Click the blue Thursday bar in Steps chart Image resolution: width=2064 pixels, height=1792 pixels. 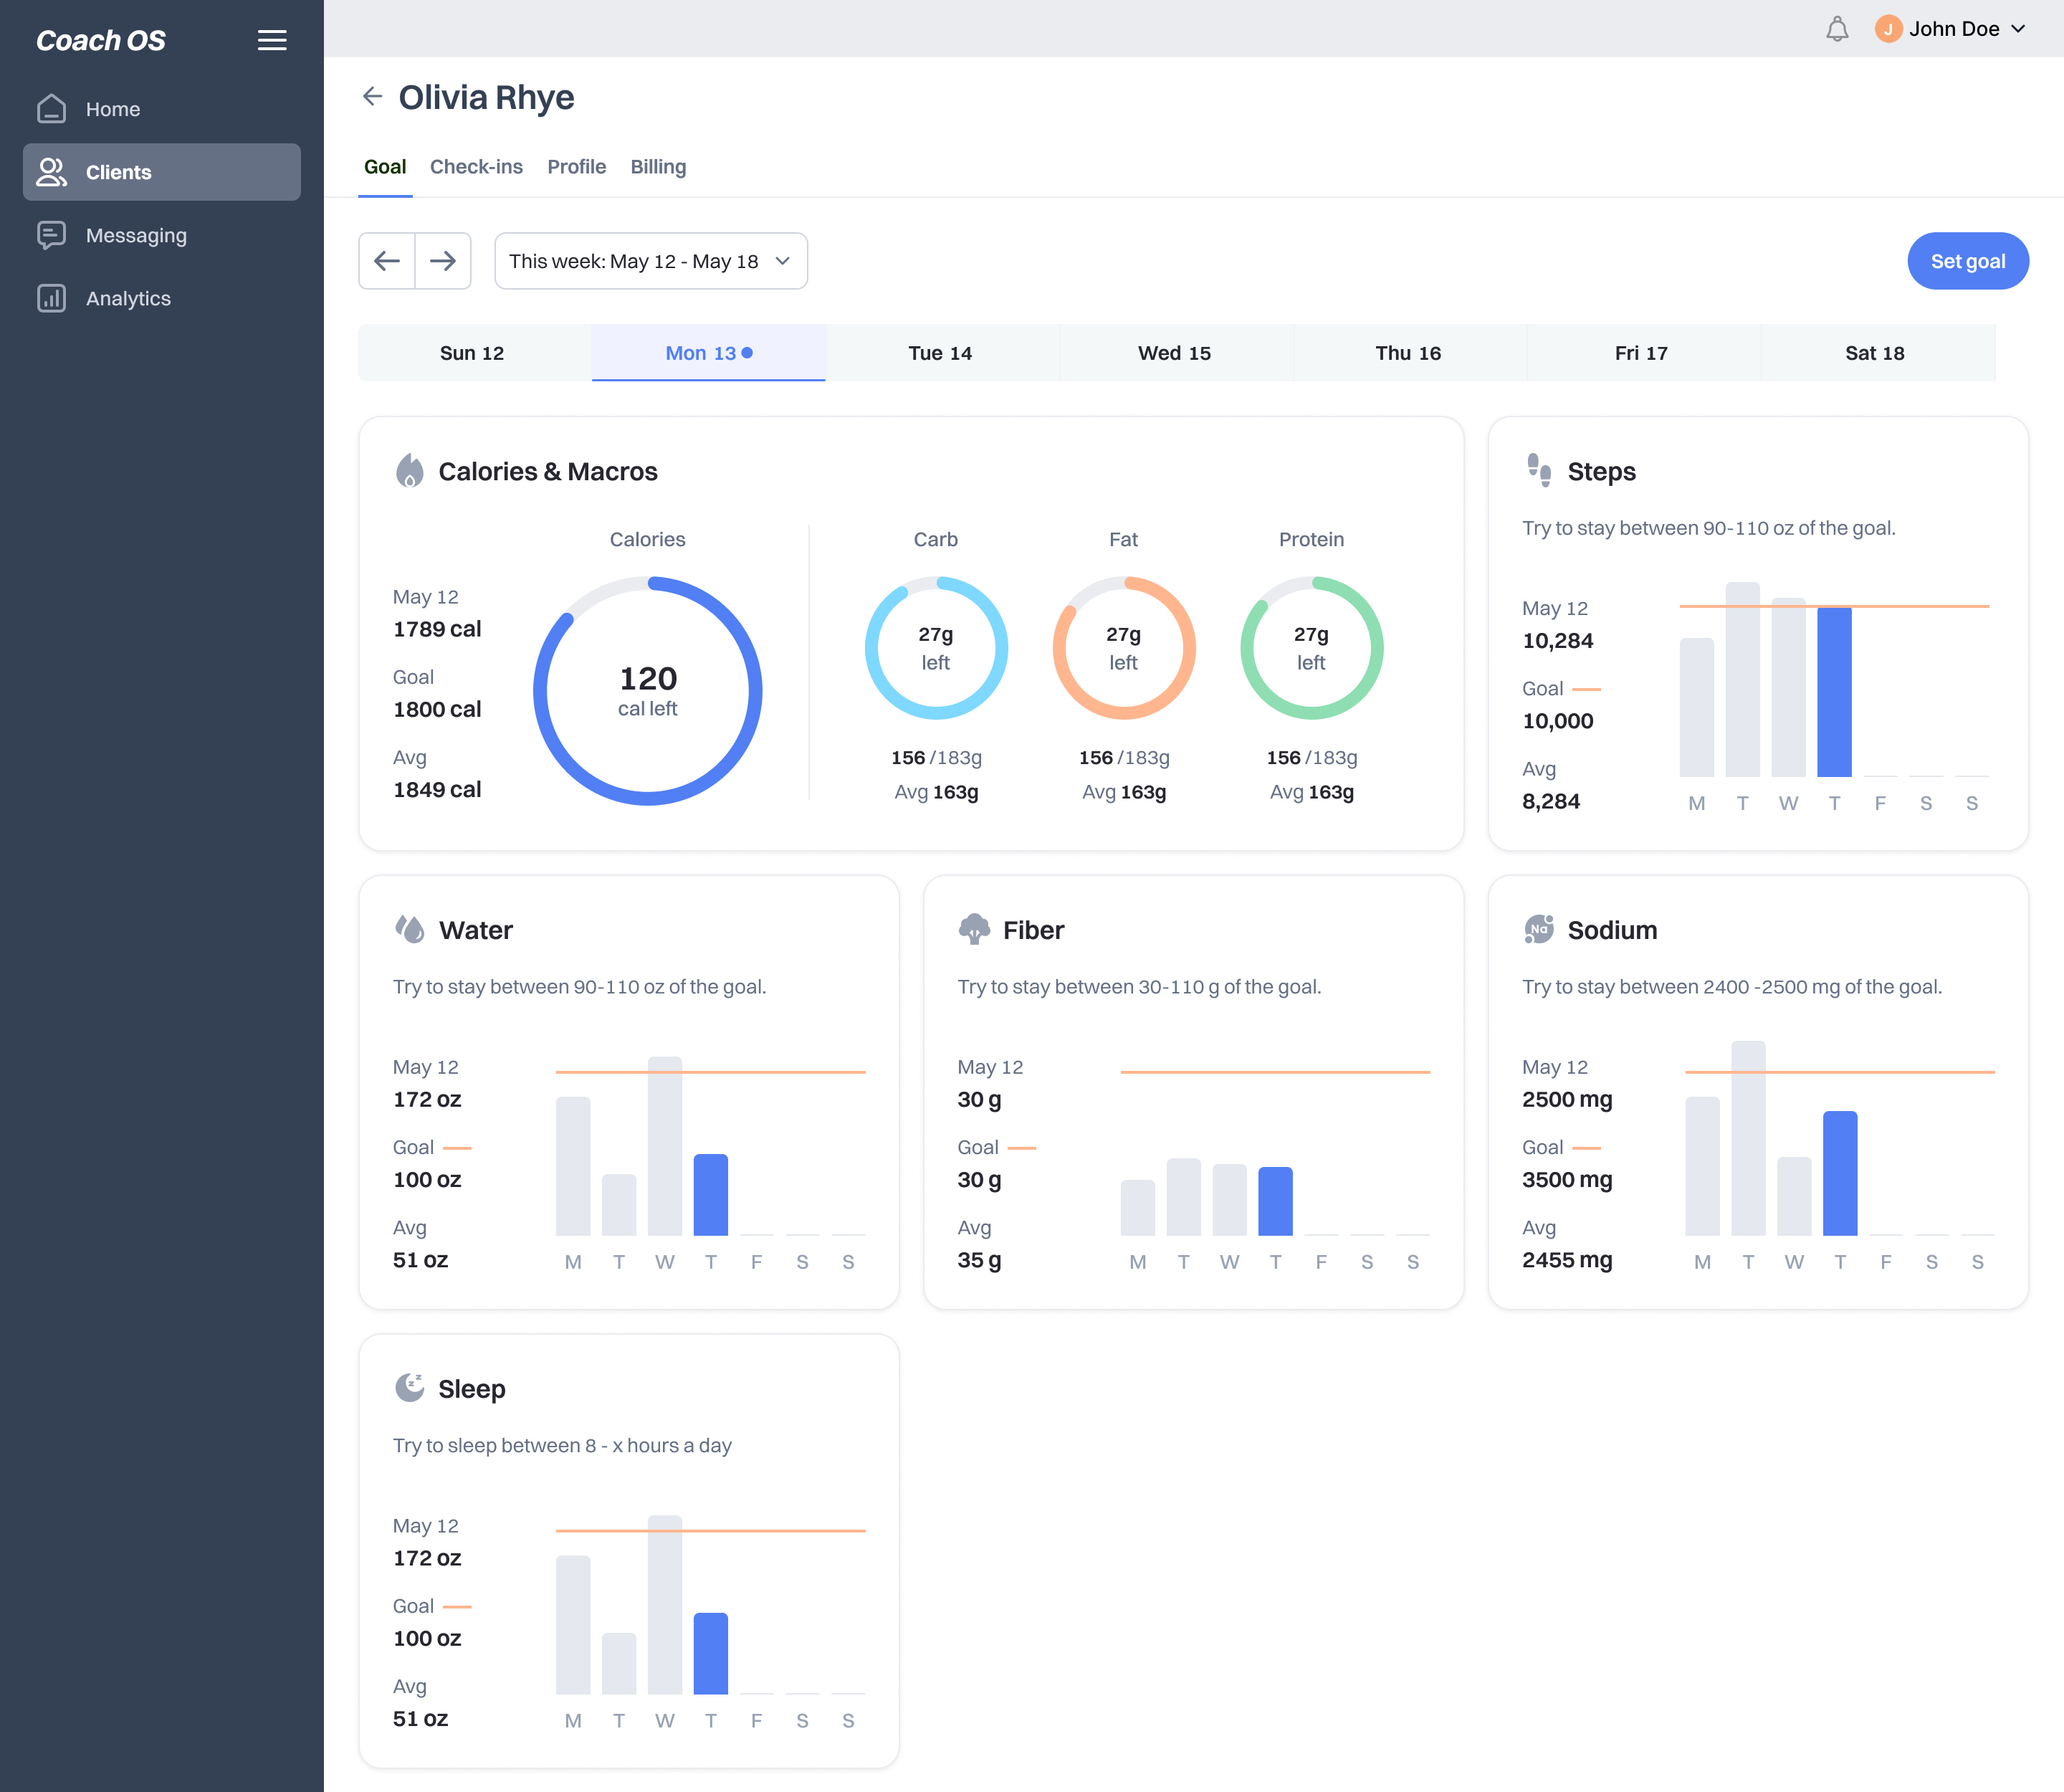pos(1834,692)
